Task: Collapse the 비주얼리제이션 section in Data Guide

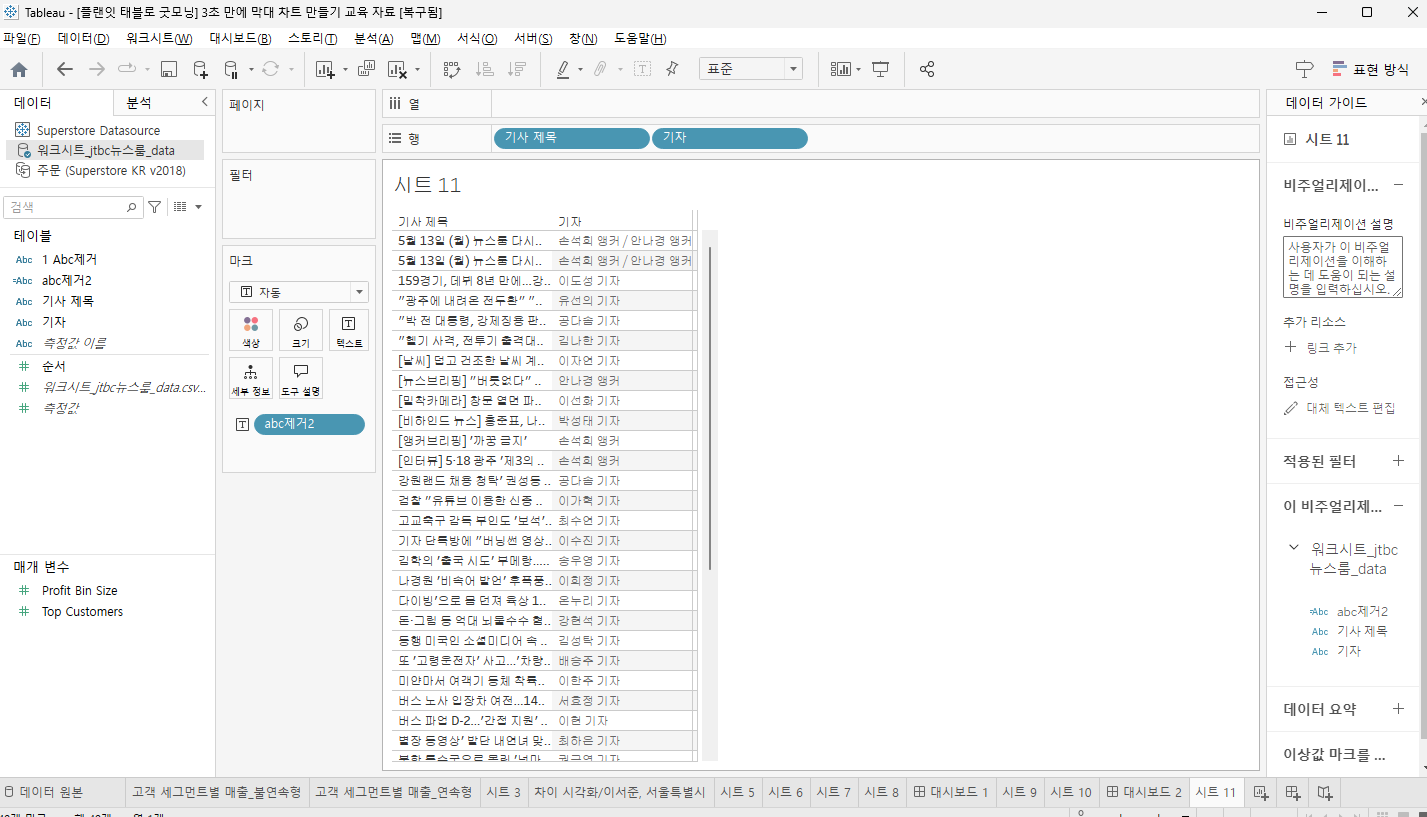Action: pyautogui.click(x=1398, y=185)
